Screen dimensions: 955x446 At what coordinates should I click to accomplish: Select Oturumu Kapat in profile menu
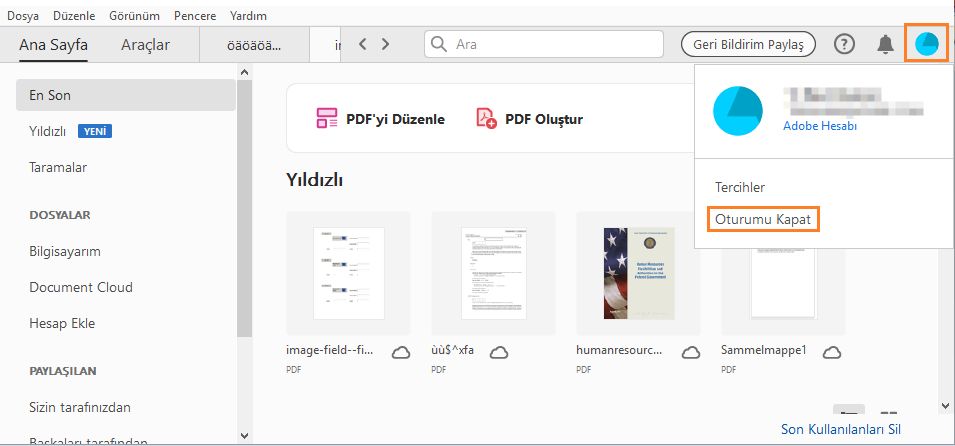pos(763,219)
